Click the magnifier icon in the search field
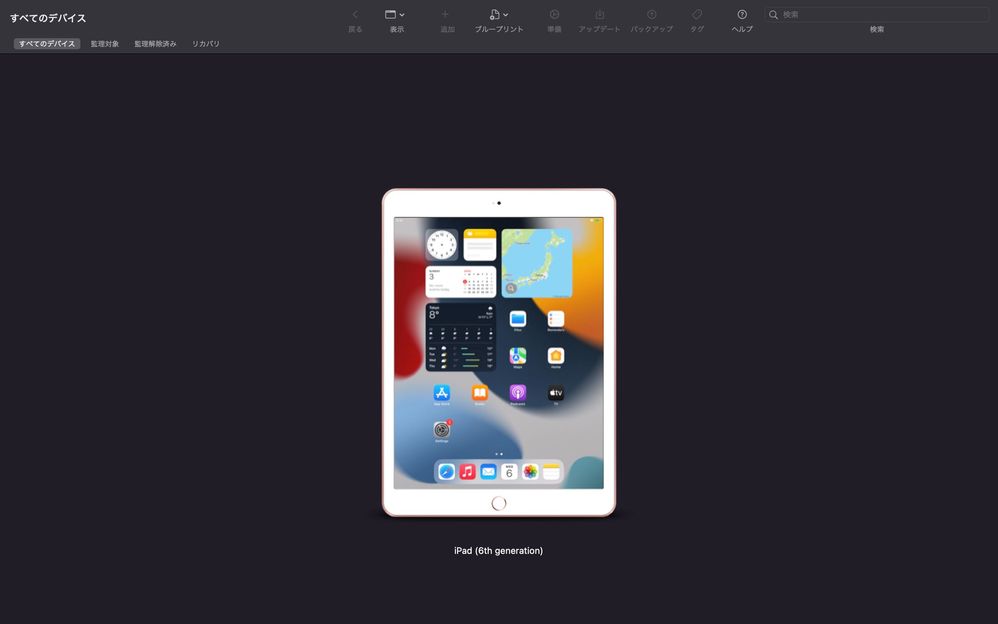 pyautogui.click(x=773, y=15)
